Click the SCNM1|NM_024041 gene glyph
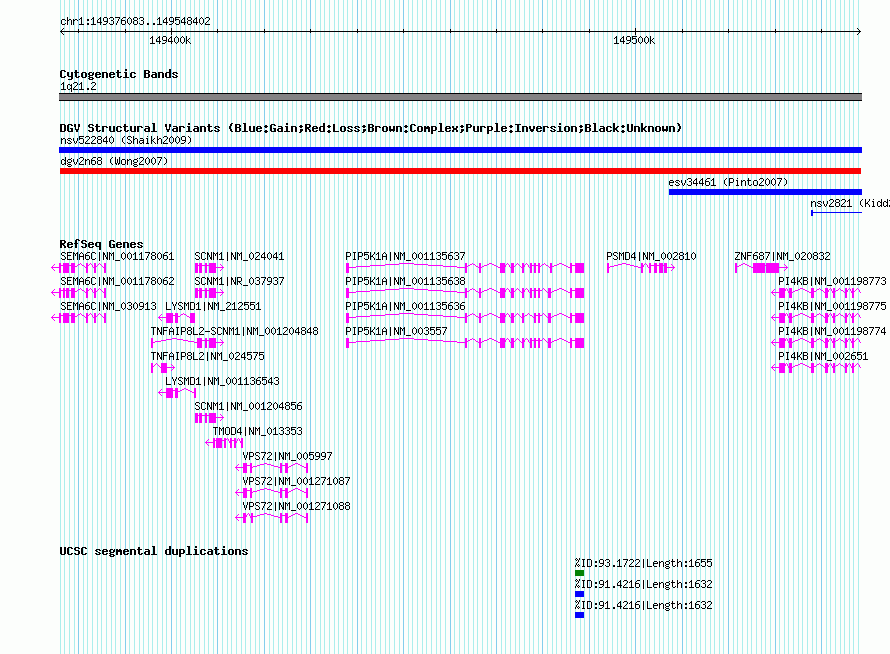Viewport: 890px width, 654px height. tap(209, 268)
